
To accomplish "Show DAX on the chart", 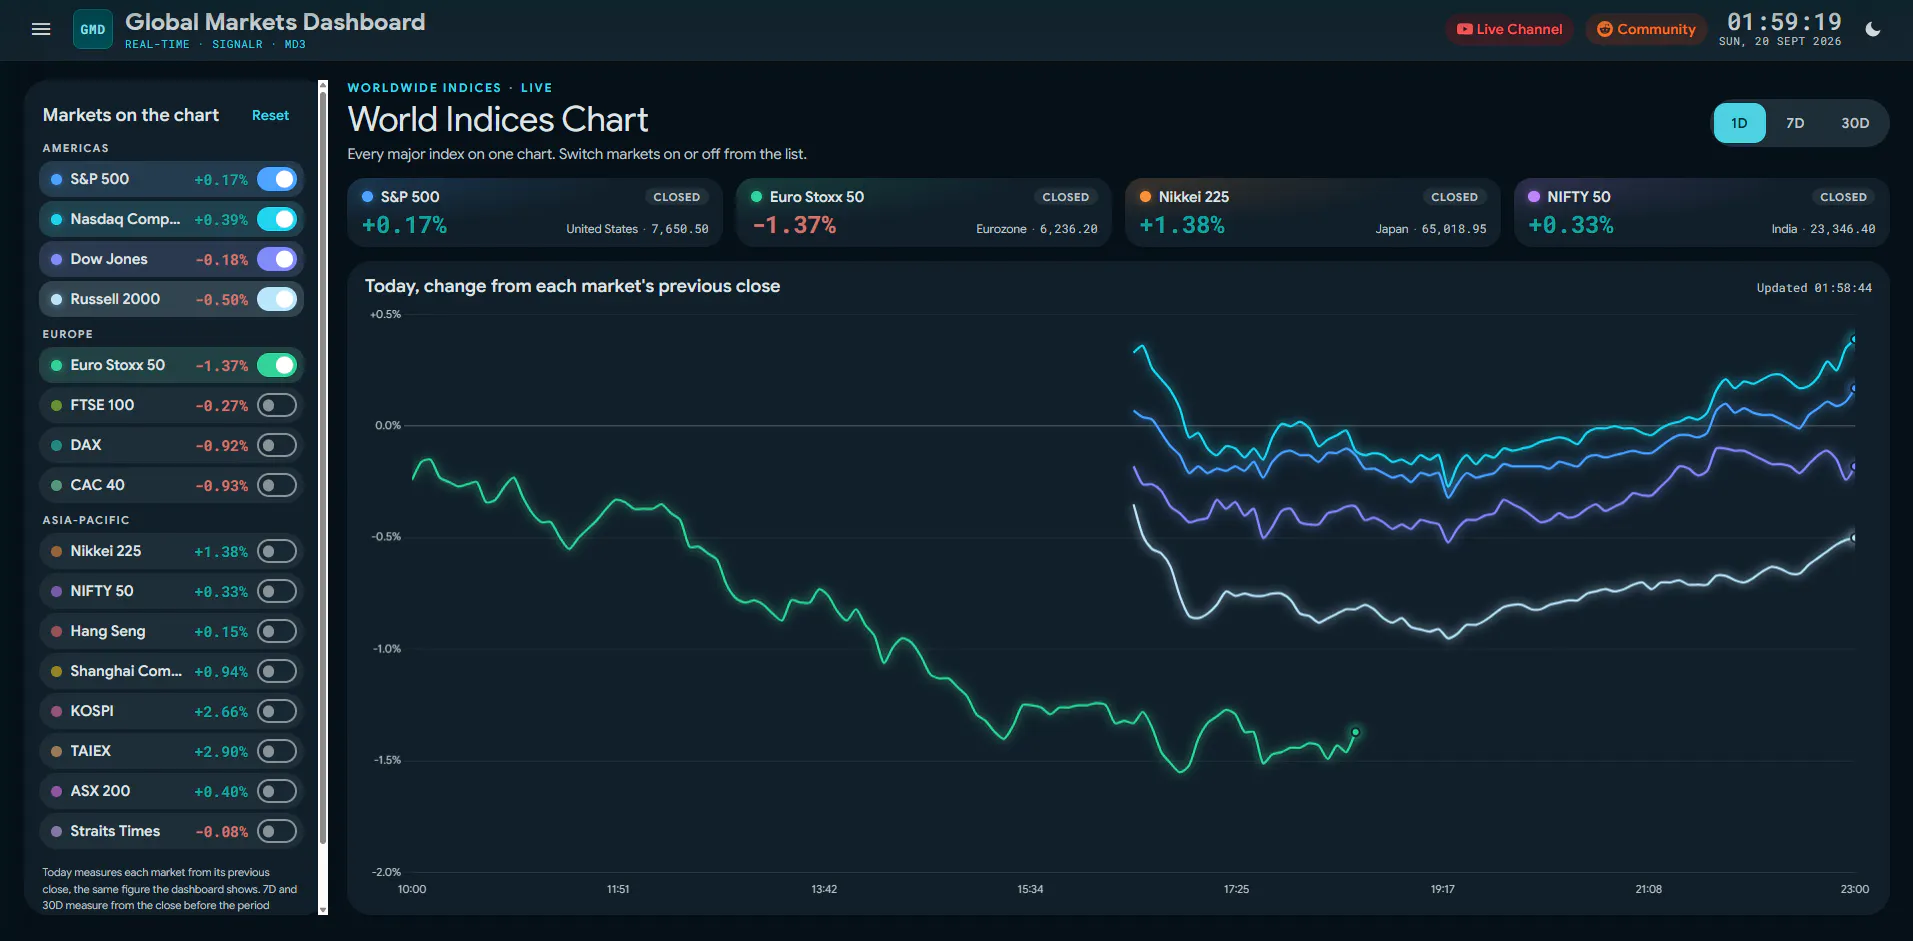I will coord(277,445).
